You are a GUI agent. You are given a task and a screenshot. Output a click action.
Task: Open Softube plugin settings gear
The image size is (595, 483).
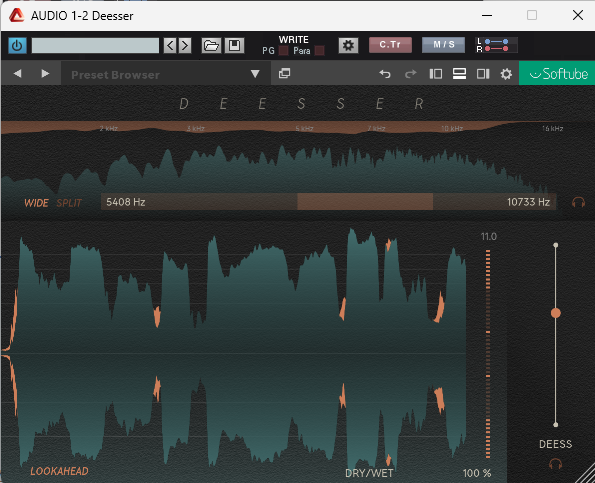(x=506, y=74)
